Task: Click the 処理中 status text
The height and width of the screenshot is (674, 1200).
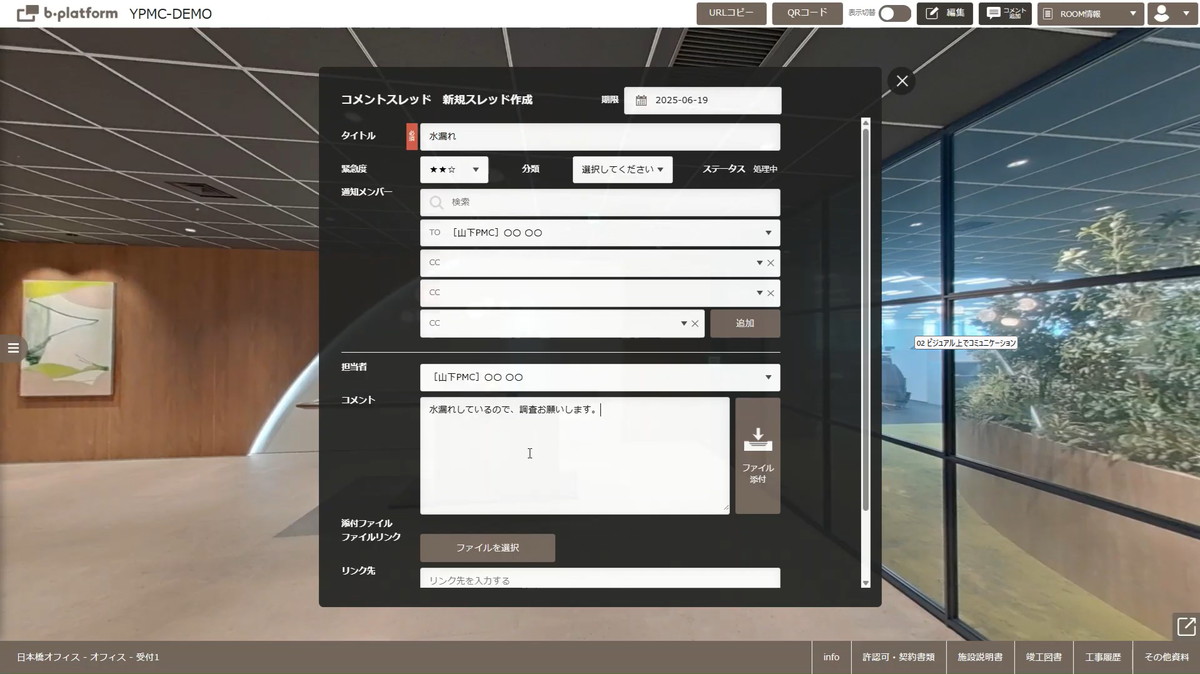Action: click(x=765, y=170)
